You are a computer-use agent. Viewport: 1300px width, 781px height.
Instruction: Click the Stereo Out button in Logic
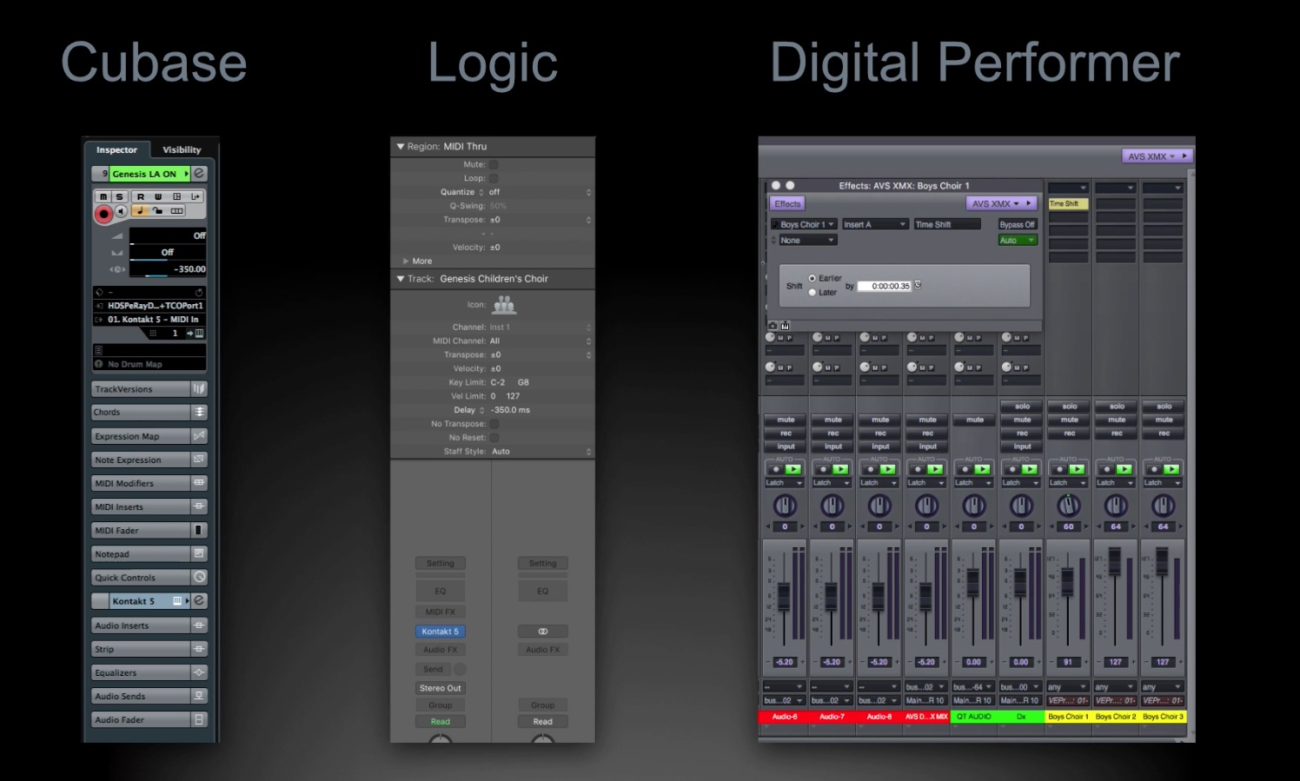440,688
